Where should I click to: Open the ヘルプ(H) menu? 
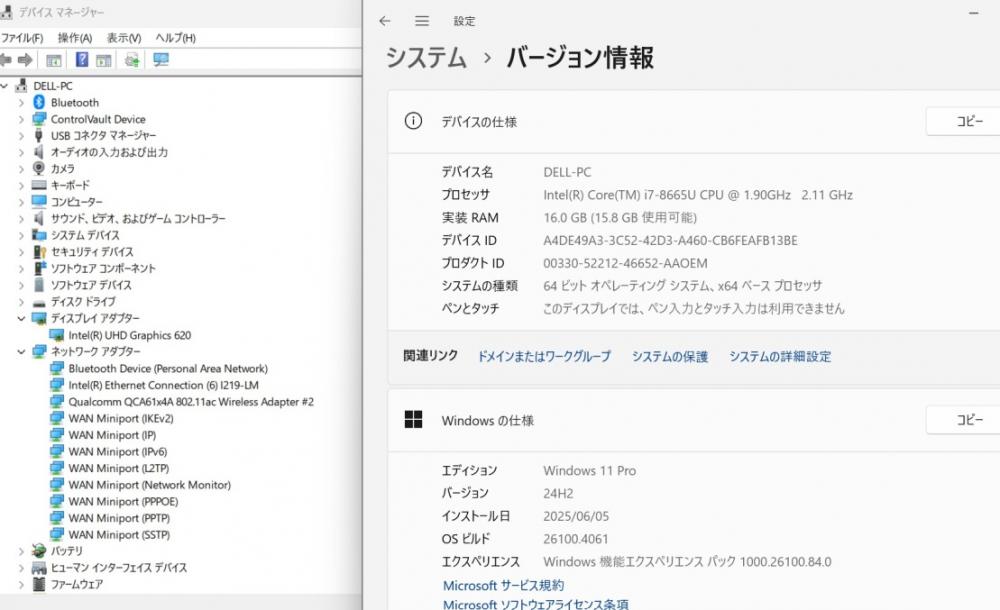pos(175,38)
